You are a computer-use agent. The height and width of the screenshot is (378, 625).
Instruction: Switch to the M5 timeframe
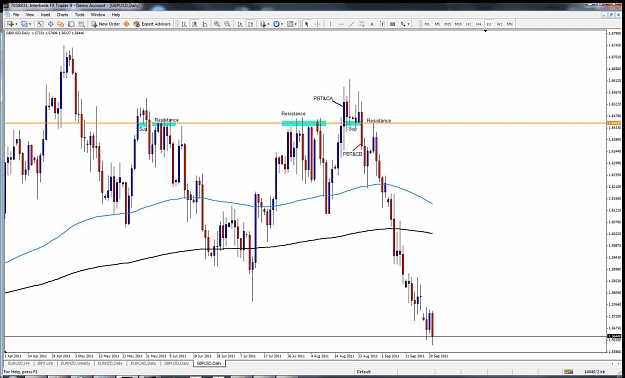click(x=437, y=24)
